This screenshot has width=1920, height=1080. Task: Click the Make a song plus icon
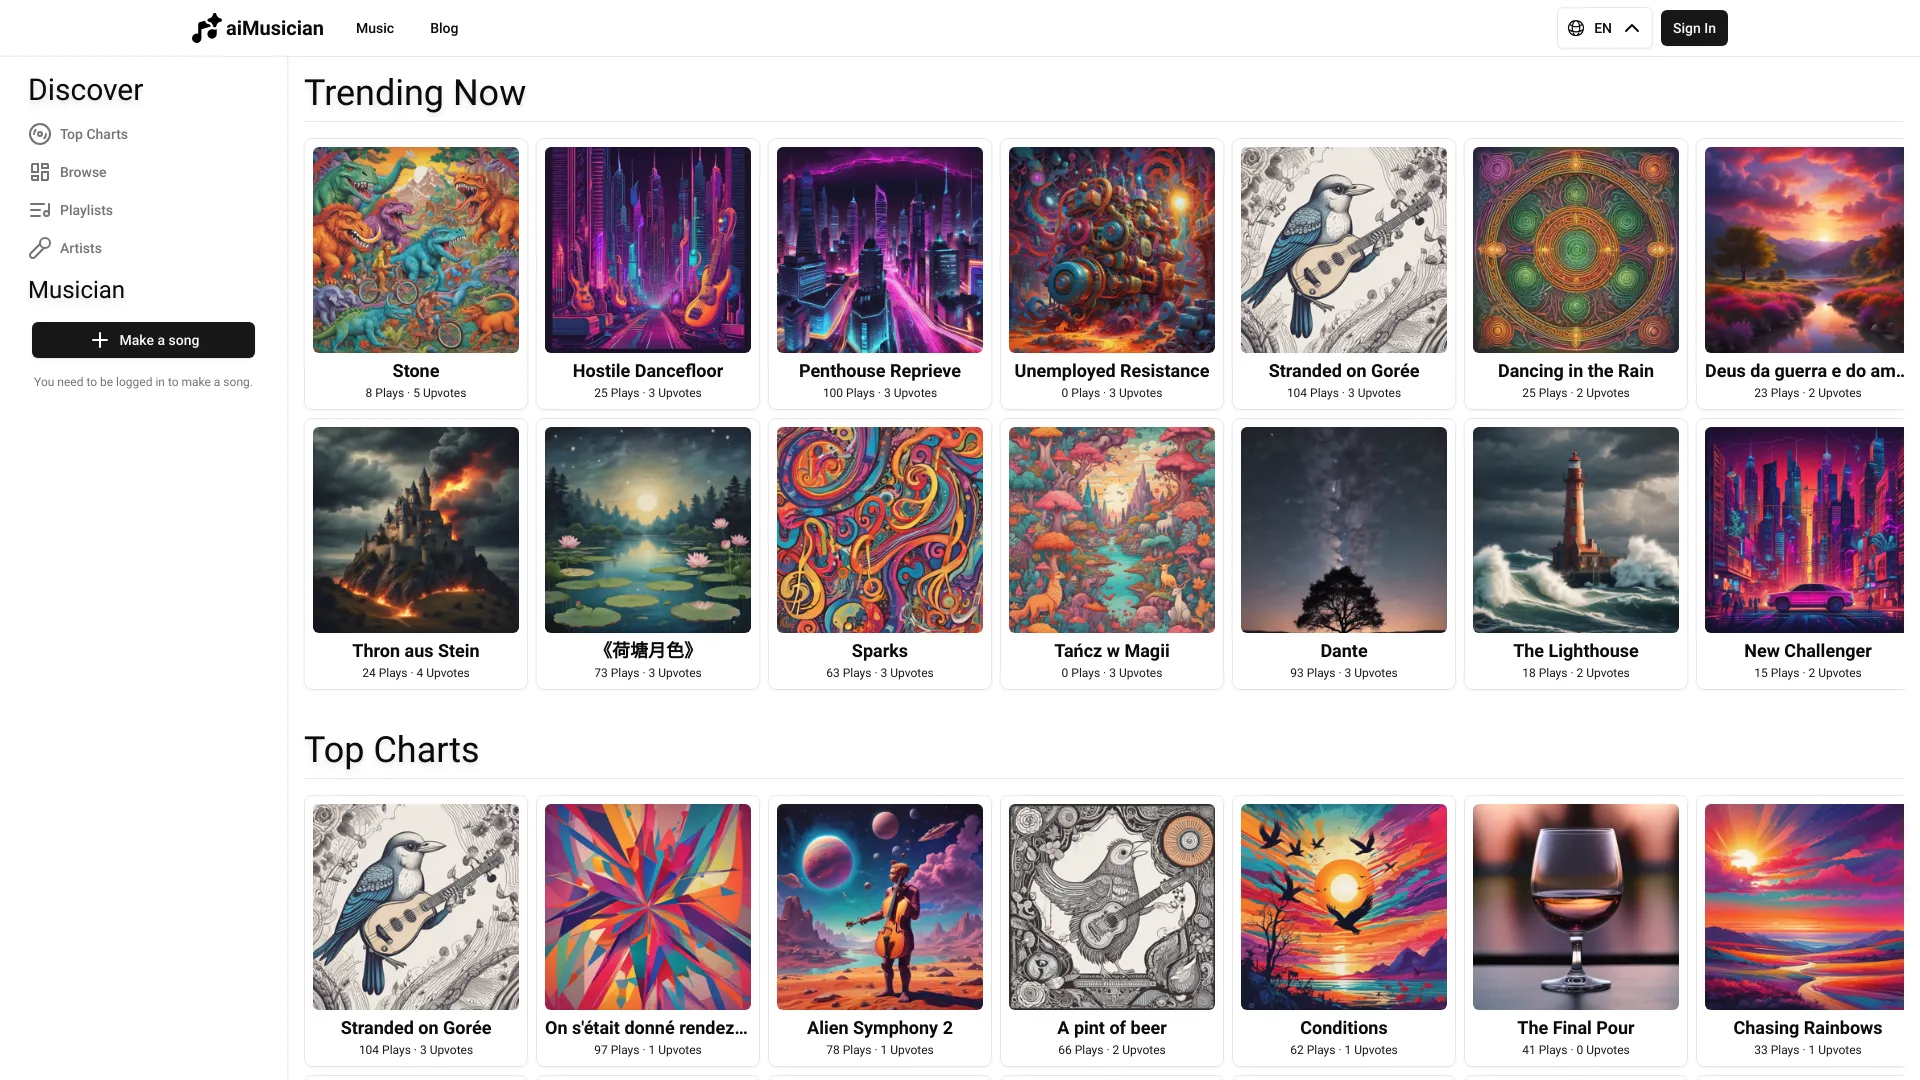[99, 339]
